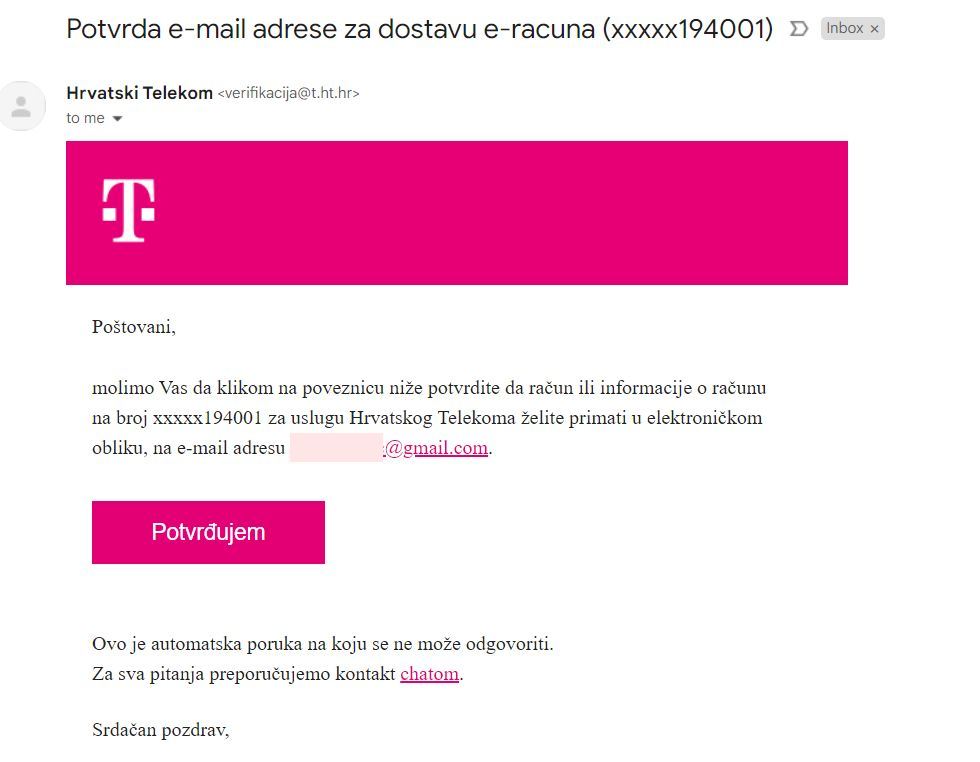Click the email subject line text
Viewport: 980px width, 762px height.
tap(419, 29)
